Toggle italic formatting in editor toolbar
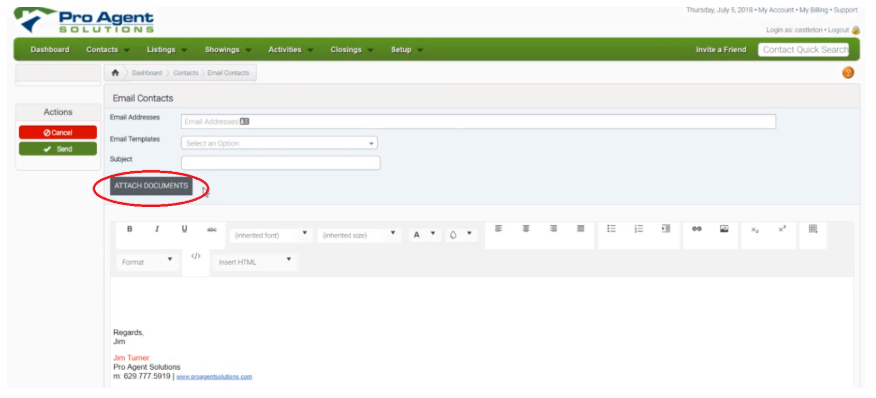The height and width of the screenshot is (398, 876). (157, 229)
